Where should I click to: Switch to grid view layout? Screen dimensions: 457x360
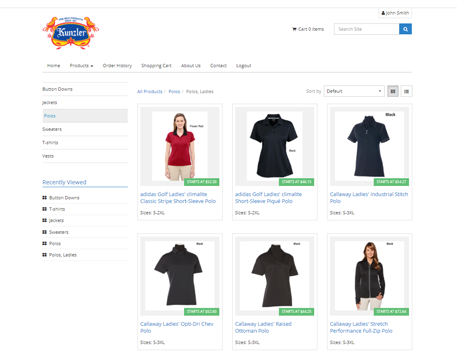[393, 91]
